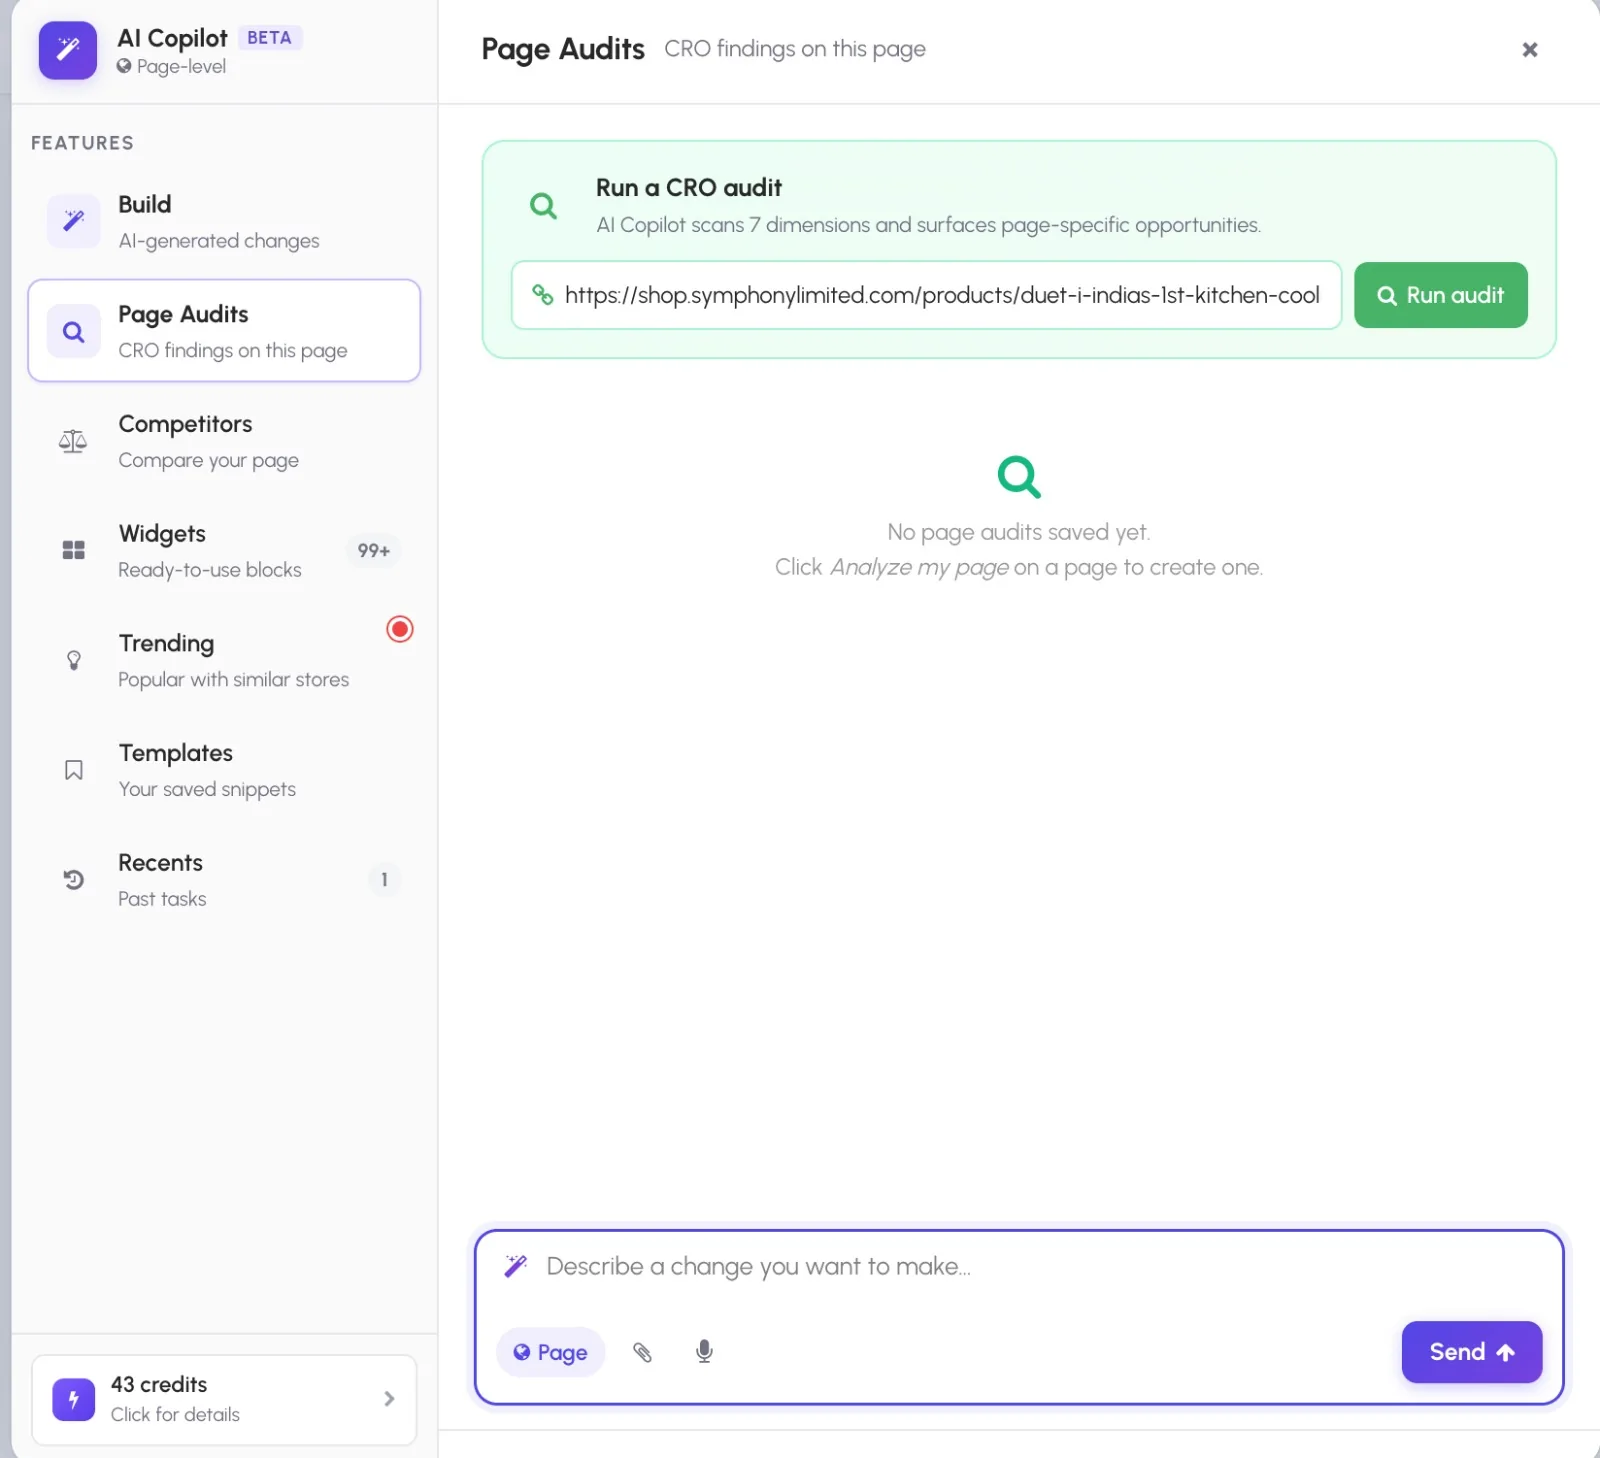Open the 43 credits details card

[x=224, y=1399]
